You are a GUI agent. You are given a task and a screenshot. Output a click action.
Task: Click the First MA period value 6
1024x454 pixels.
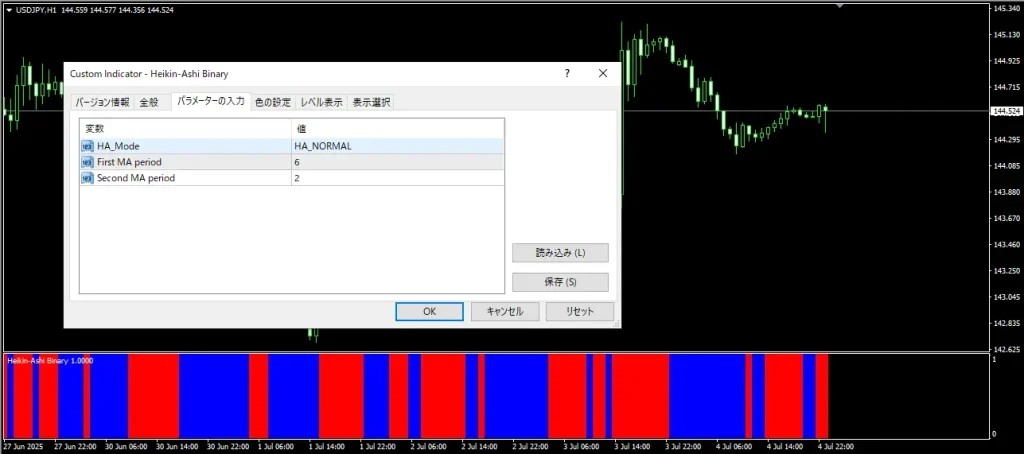[x=398, y=162]
